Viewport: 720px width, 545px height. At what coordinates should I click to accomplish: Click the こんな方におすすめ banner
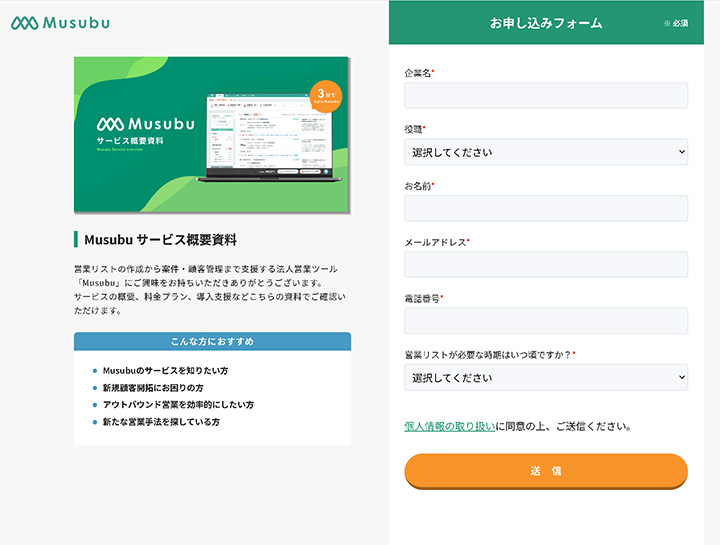click(212, 342)
